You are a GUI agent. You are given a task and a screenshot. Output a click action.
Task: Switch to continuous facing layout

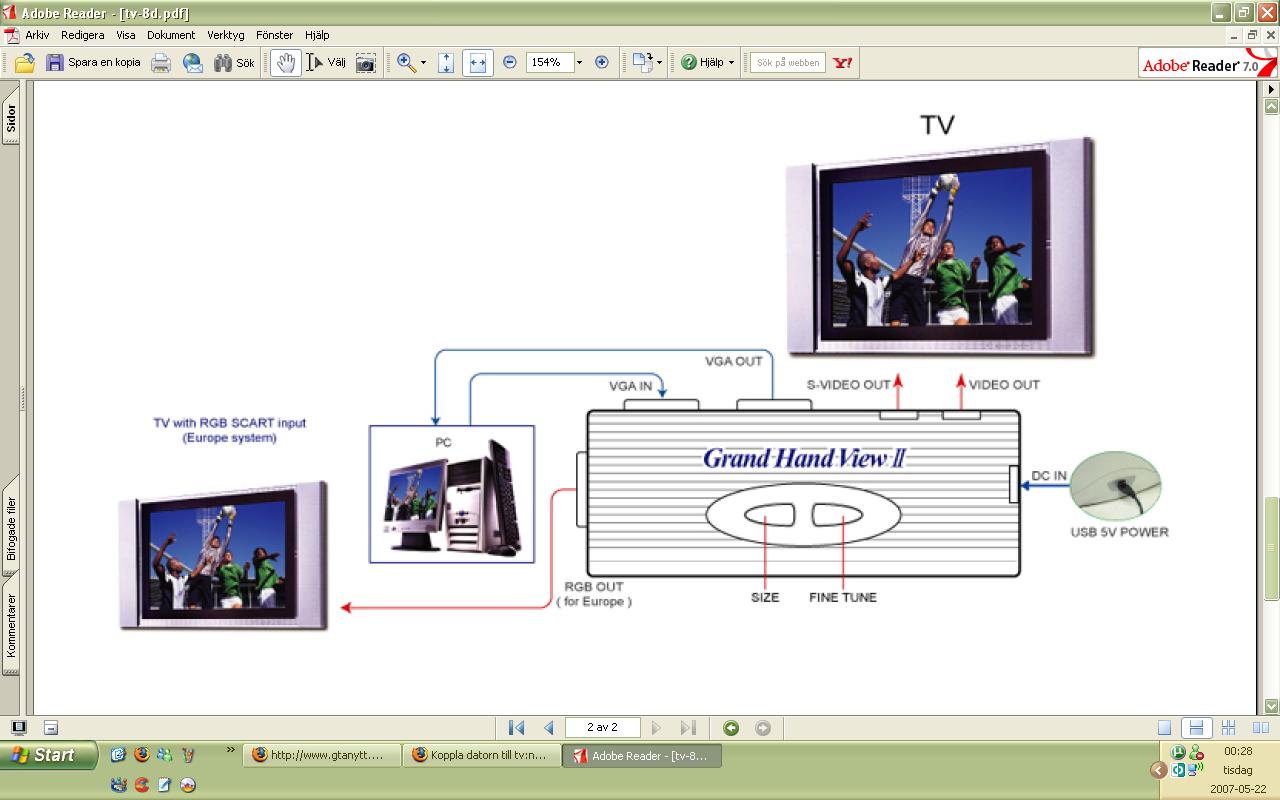click(1228, 728)
